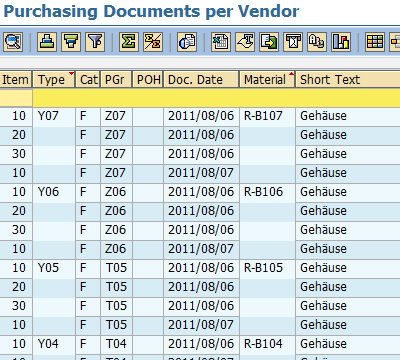The width and height of the screenshot is (400, 360).
Task: Open the ABC analysis icon
Action: (x=317, y=42)
